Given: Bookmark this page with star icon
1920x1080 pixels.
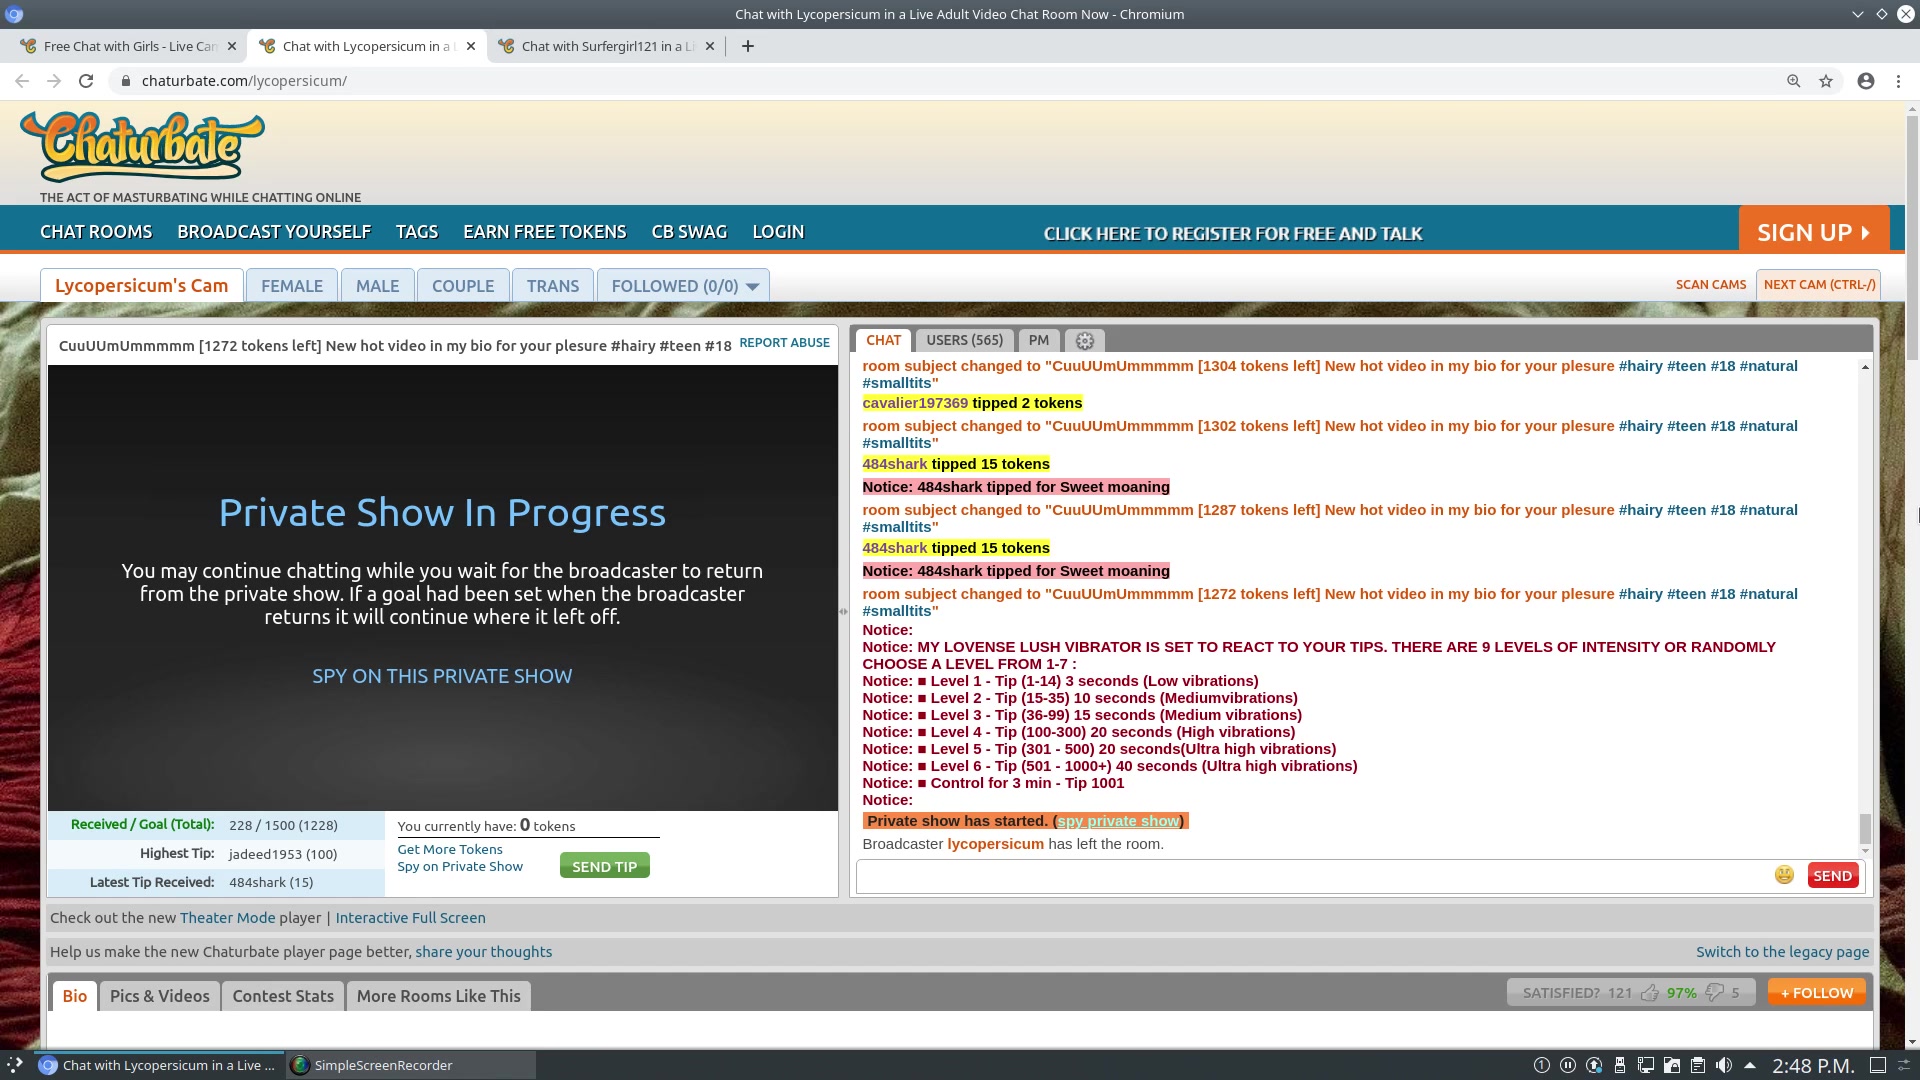Looking at the screenshot, I should pyautogui.click(x=1826, y=81).
